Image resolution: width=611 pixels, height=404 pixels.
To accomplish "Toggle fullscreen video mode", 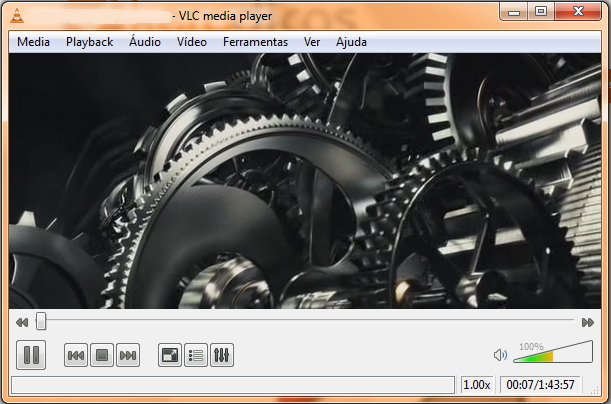I will tap(170, 355).
